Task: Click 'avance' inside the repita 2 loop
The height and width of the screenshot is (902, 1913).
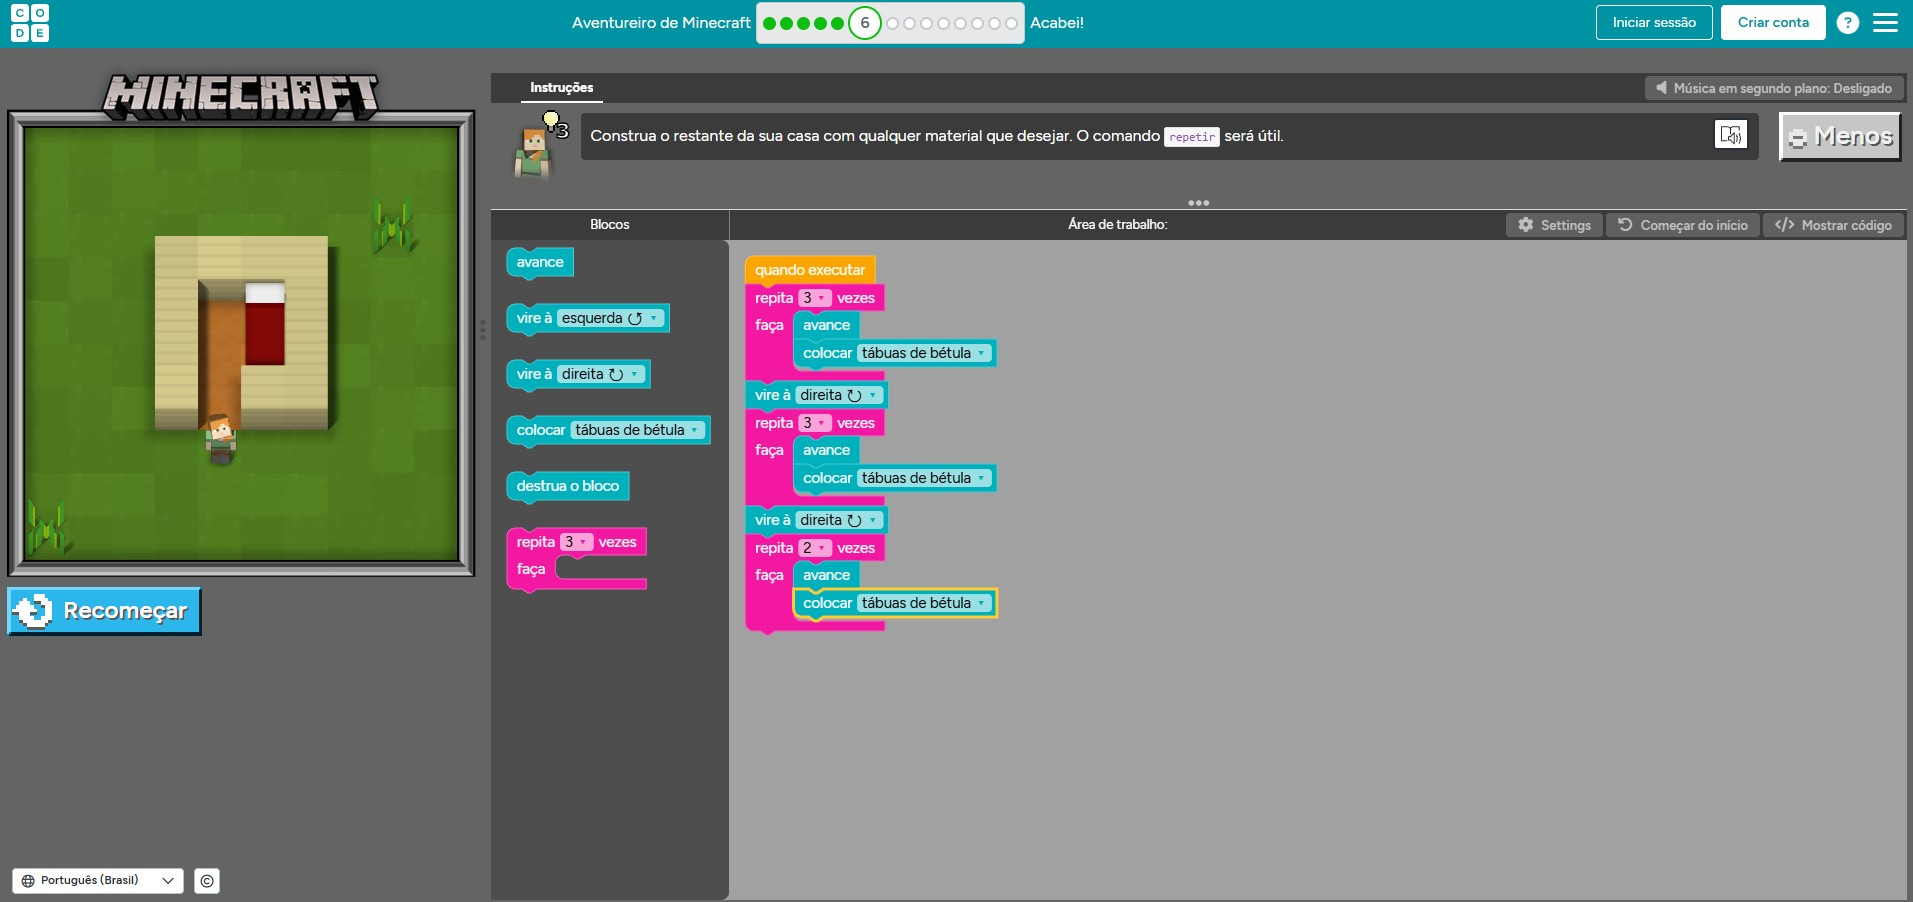Action: point(826,575)
